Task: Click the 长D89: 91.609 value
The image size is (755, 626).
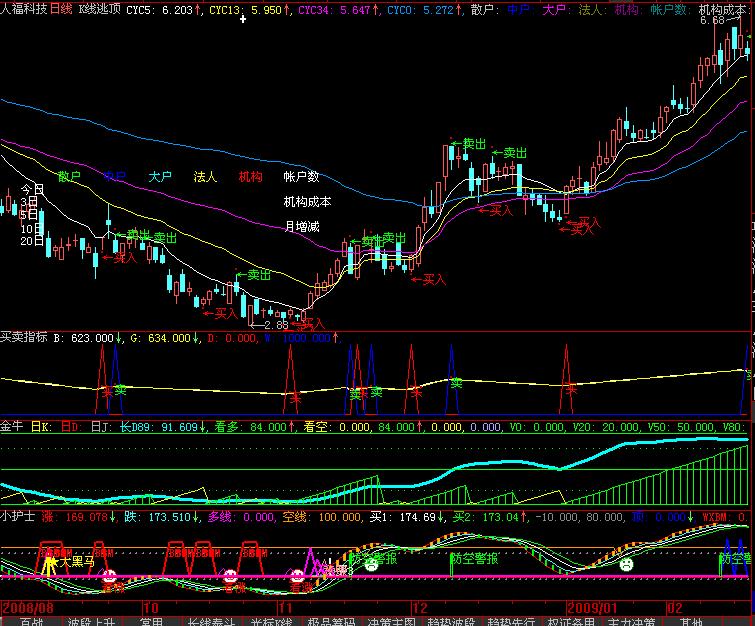Action: click(x=164, y=427)
